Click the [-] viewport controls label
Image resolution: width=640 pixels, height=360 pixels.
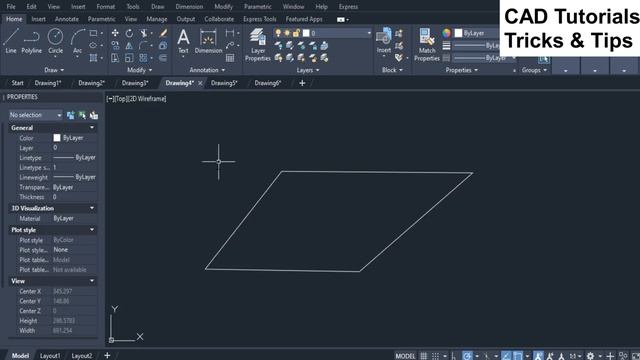coord(110,99)
